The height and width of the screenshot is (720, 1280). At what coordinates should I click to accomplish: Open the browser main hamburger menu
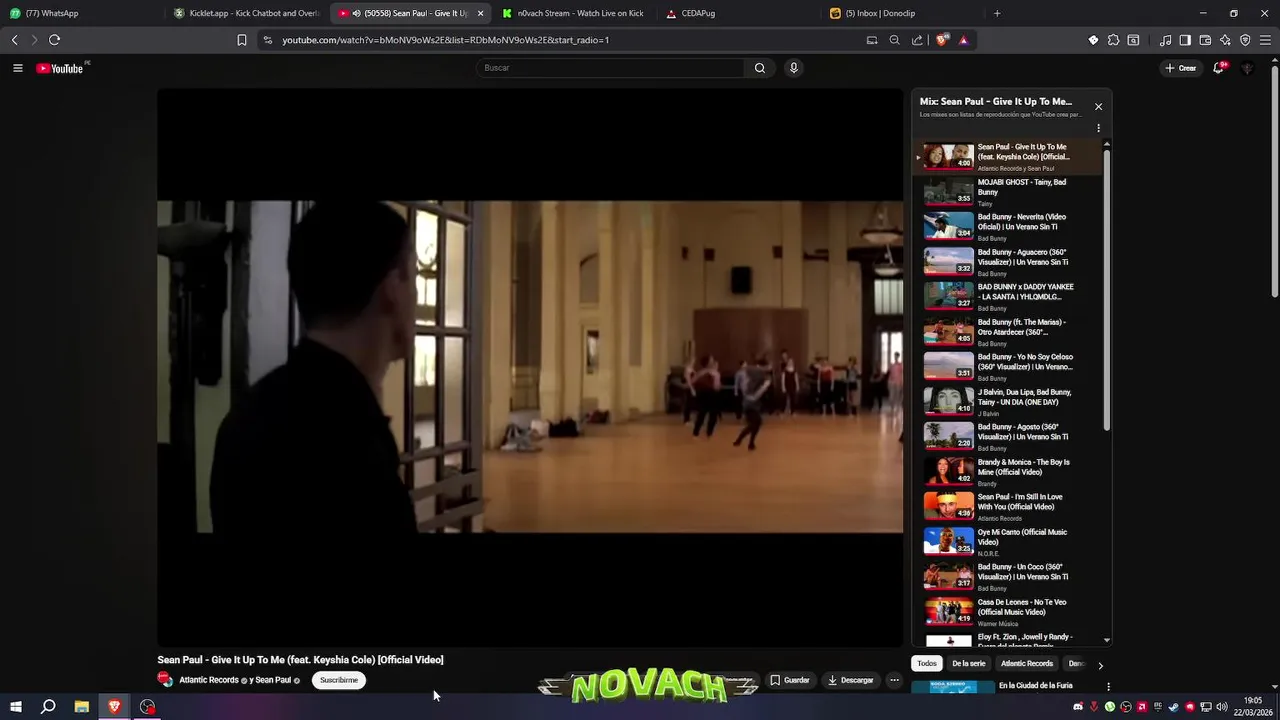pos(1265,40)
